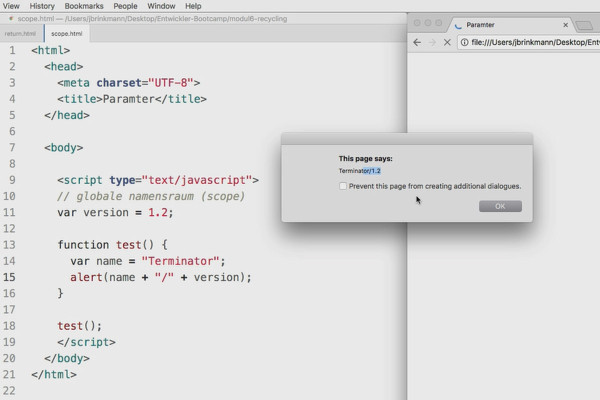This screenshot has height=400, width=600.
Task: Click 'var version = 1.2;' line
Action: (x=115, y=212)
